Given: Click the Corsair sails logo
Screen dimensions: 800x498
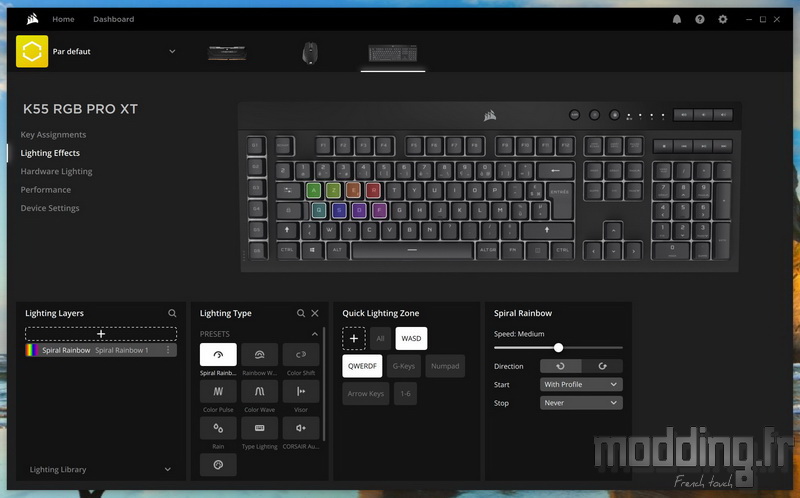Looking at the screenshot, I should [33, 19].
